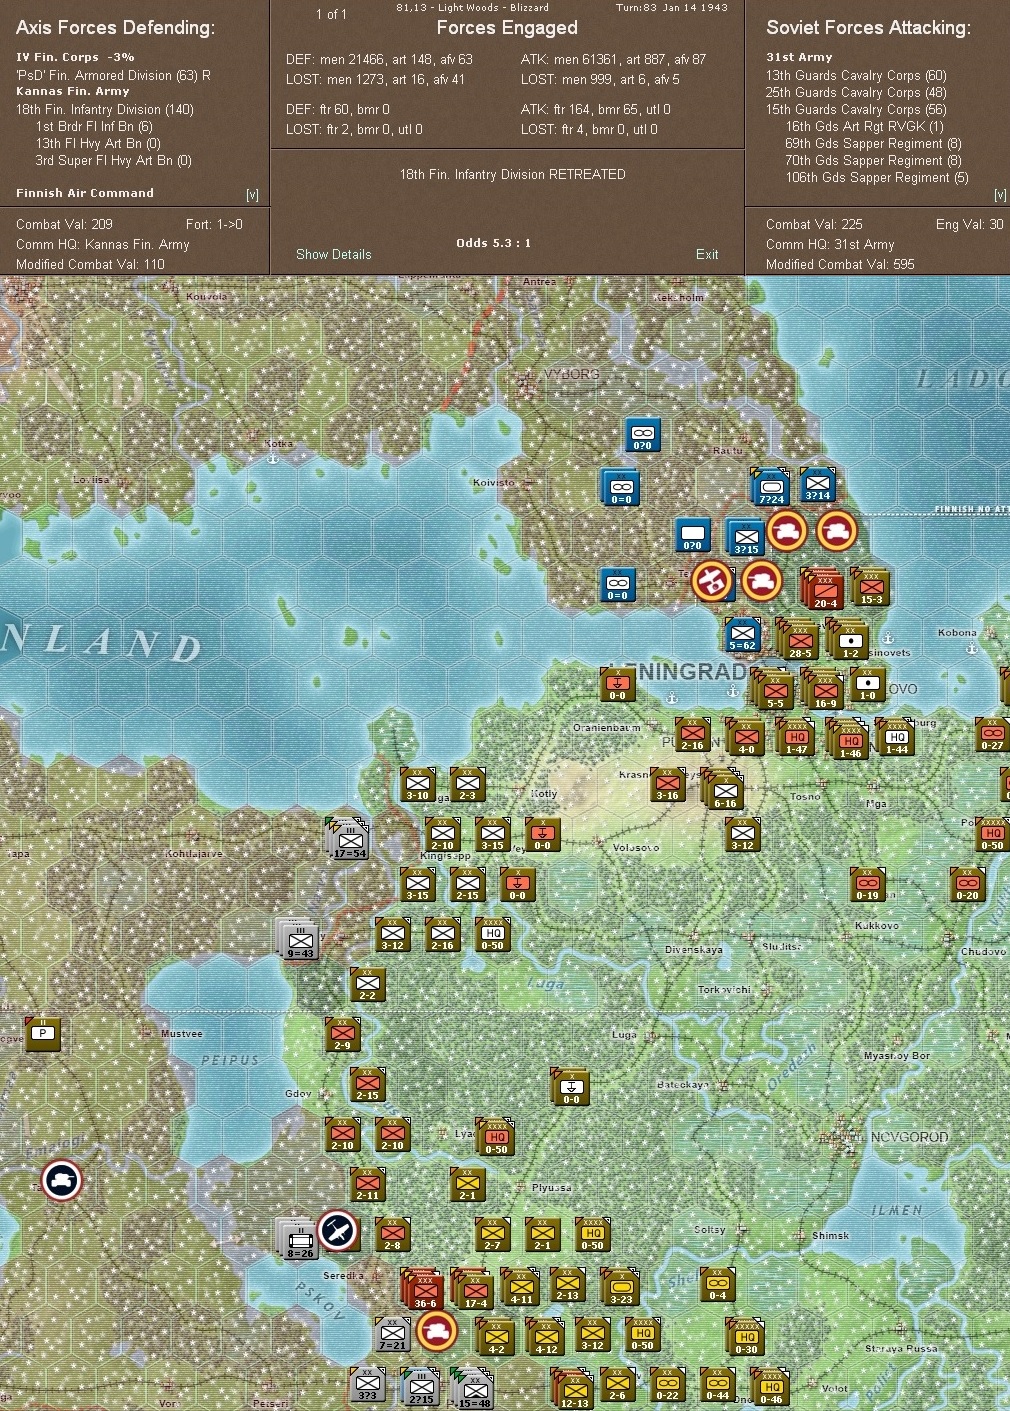Click 18th Fin. Infantry Division (140)
The height and width of the screenshot is (1411, 1010).
[105, 110]
